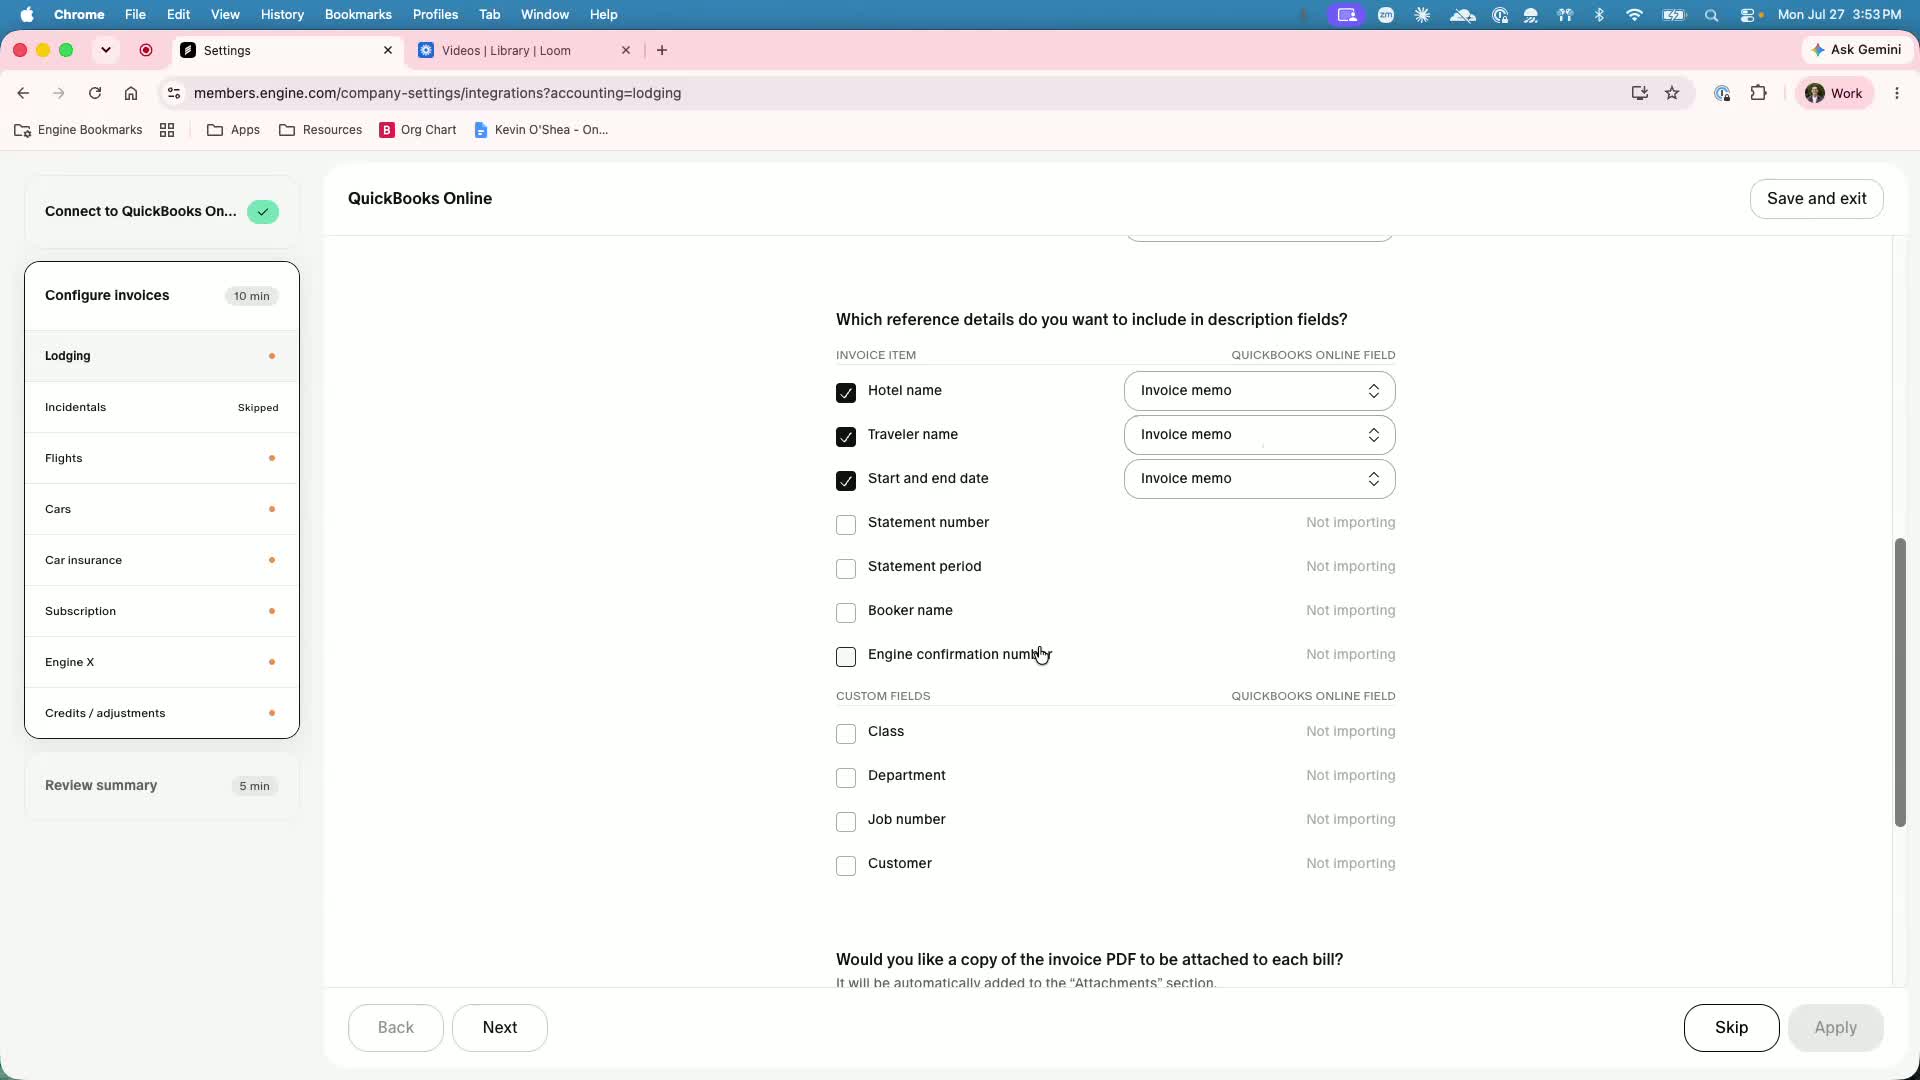
Task: Open Car insurance section in sidebar
Action: click(x=162, y=560)
